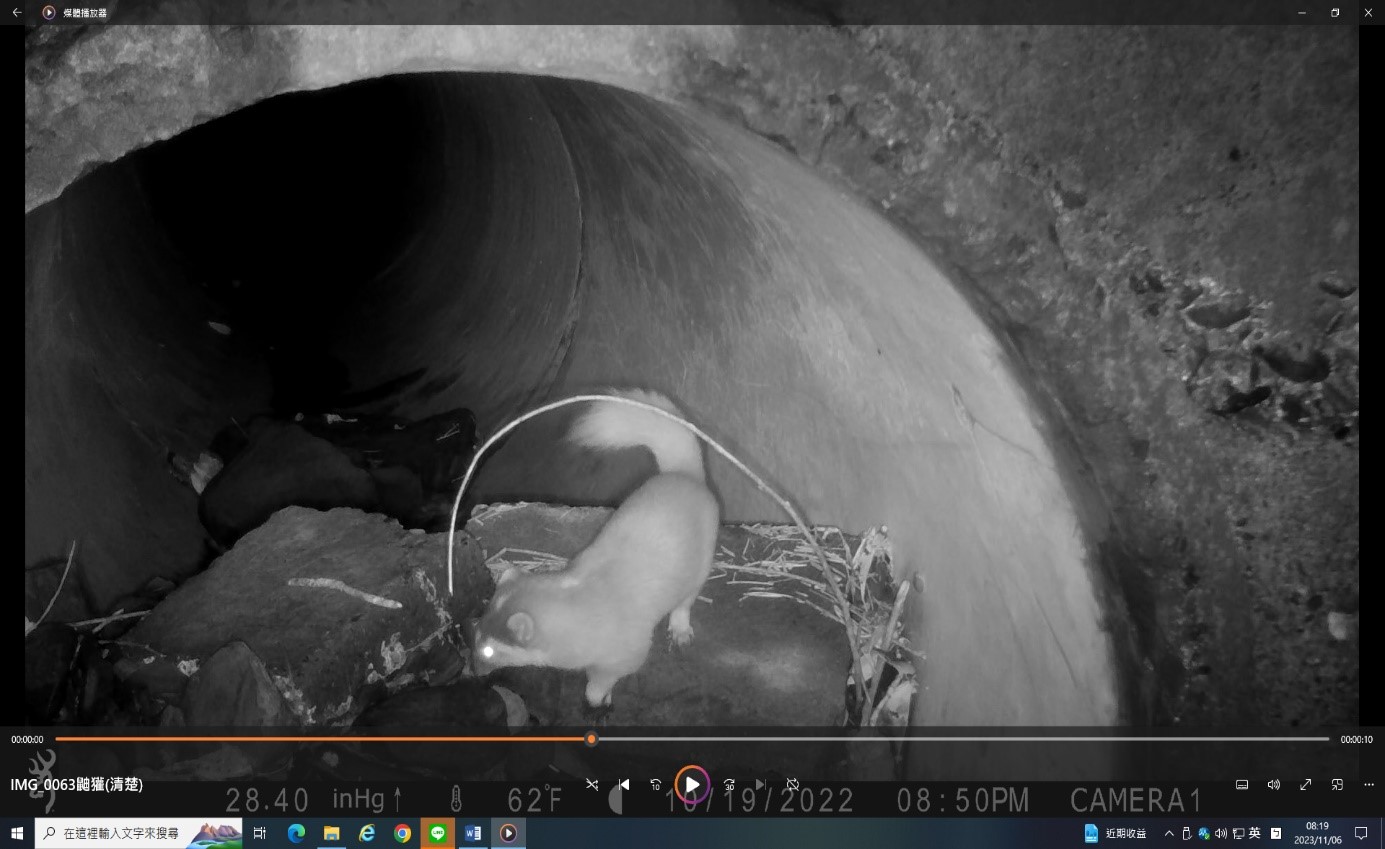
Task: Open subtitles and captions options
Action: [x=1242, y=785]
